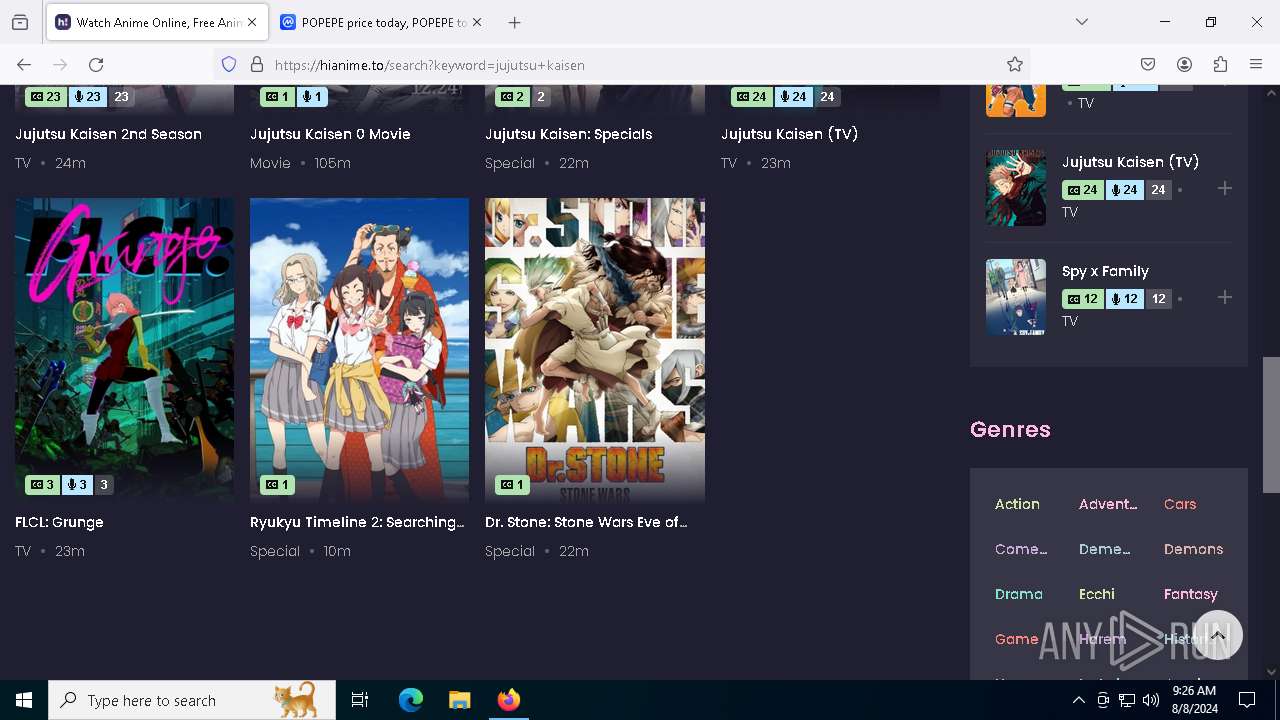Select the Cars genre
Viewport: 1280px width, 720px height.
[x=1180, y=504]
